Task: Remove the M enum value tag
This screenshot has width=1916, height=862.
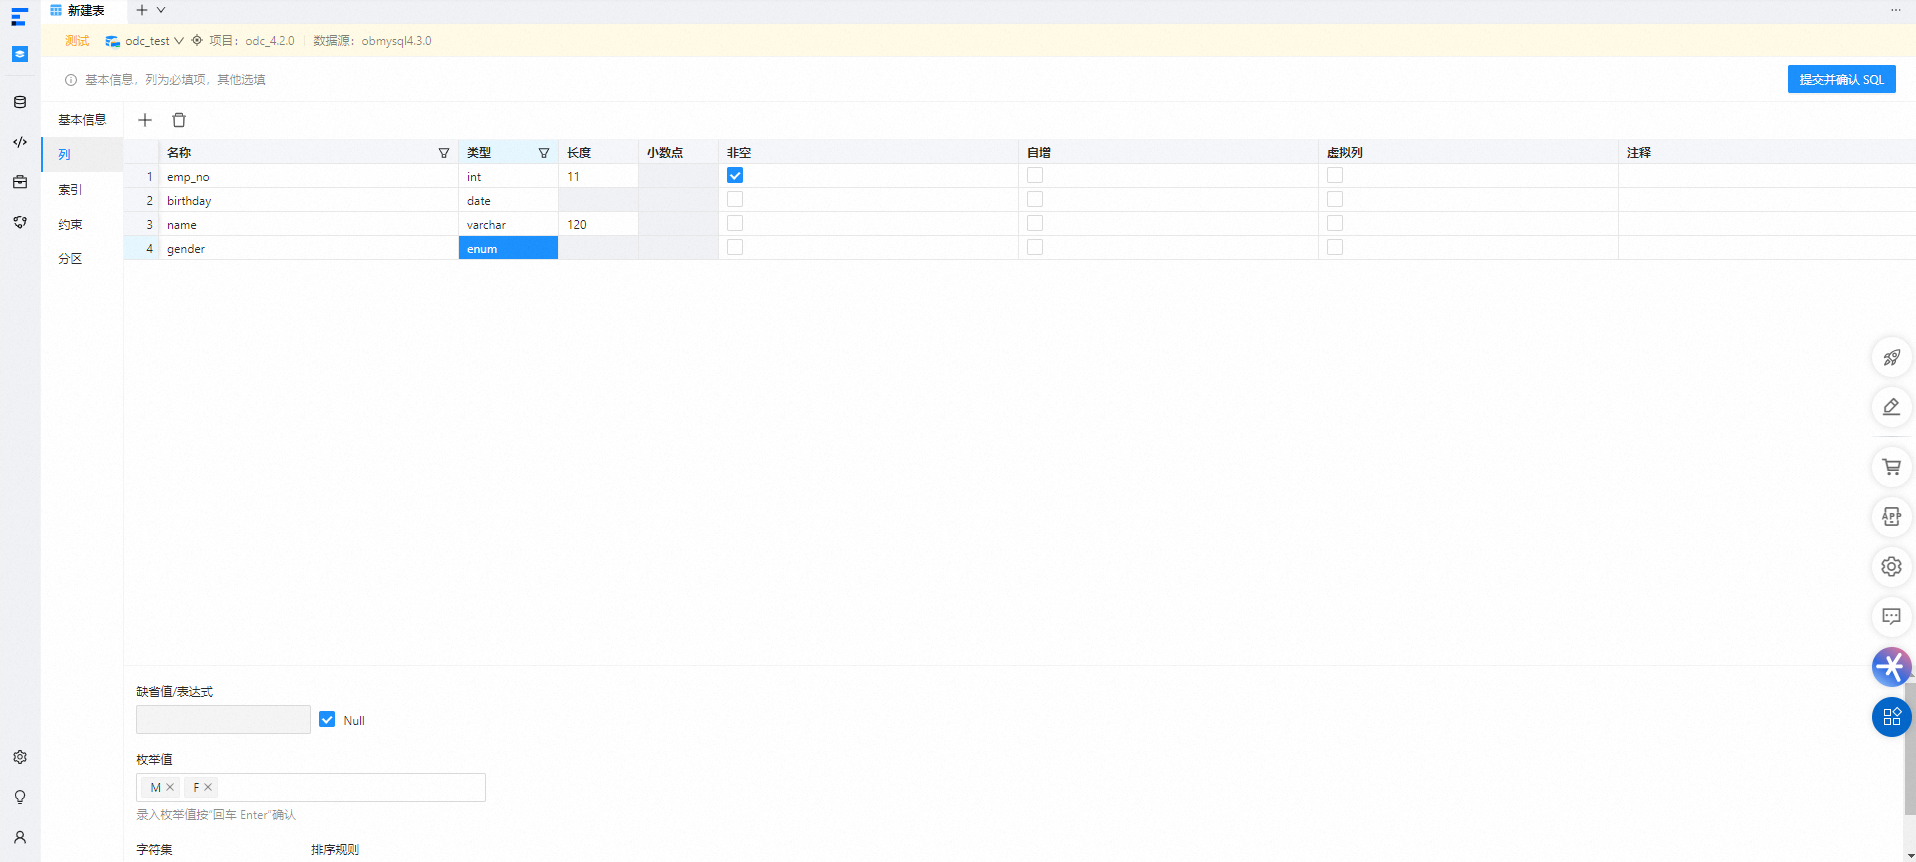Action: click(170, 787)
